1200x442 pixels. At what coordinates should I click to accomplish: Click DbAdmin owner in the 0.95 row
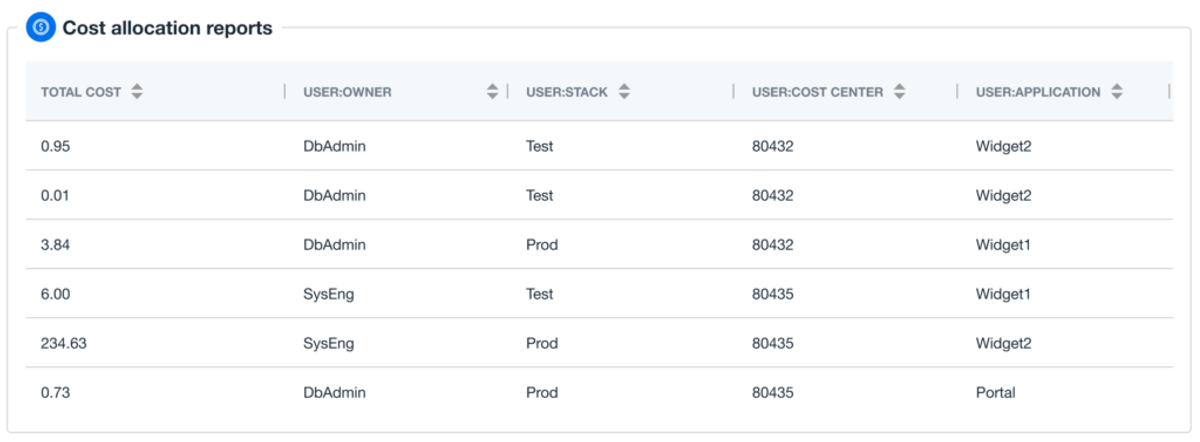[x=334, y=146]
